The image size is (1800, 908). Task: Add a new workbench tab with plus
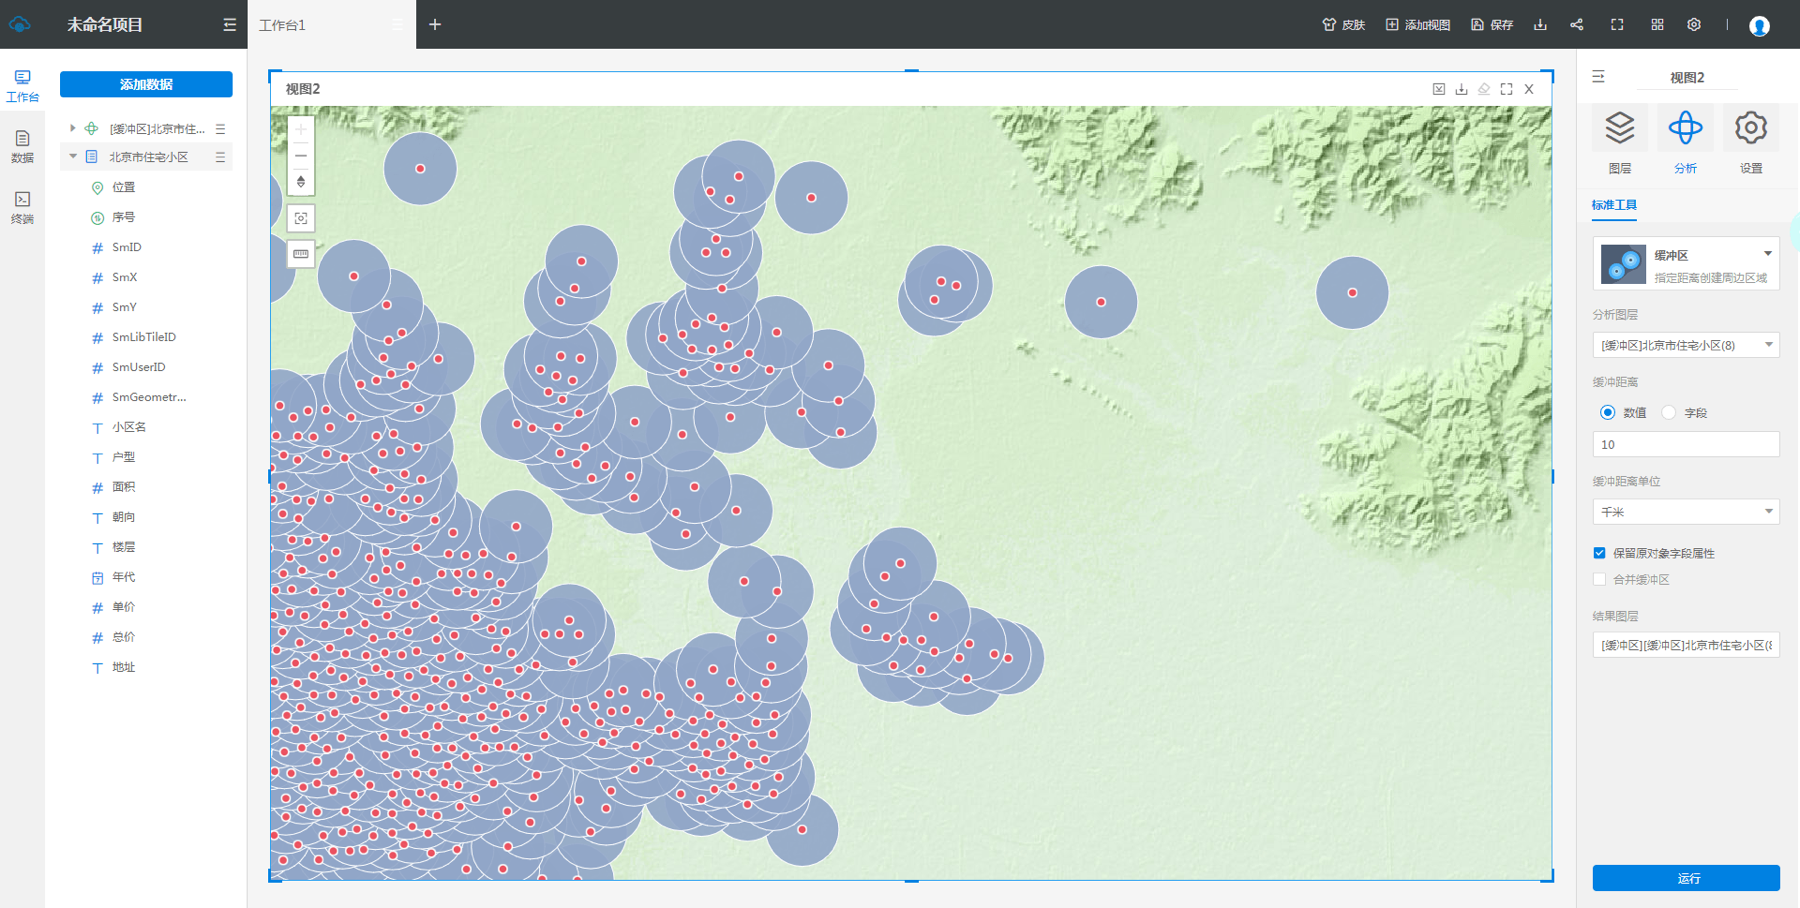435,25
